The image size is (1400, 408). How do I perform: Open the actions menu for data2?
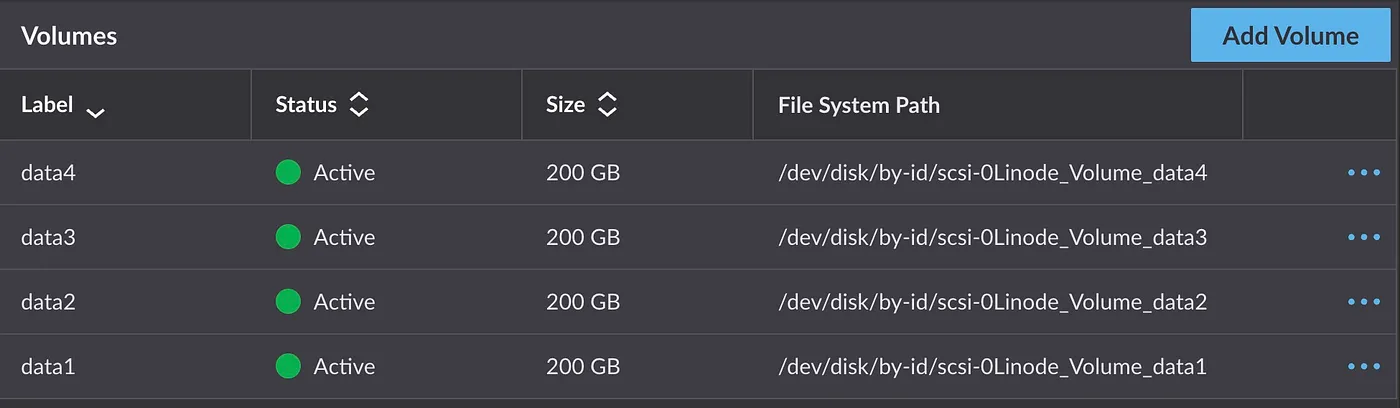pyautogui.click(x=1363, y=301)
